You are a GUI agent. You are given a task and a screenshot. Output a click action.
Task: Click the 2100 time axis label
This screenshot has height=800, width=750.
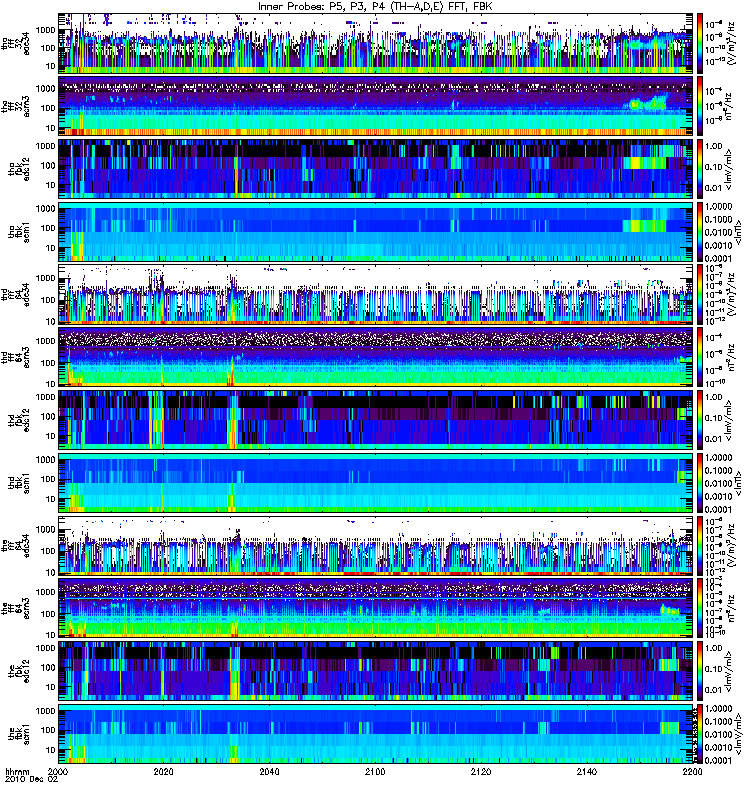(x=375, y=772)
